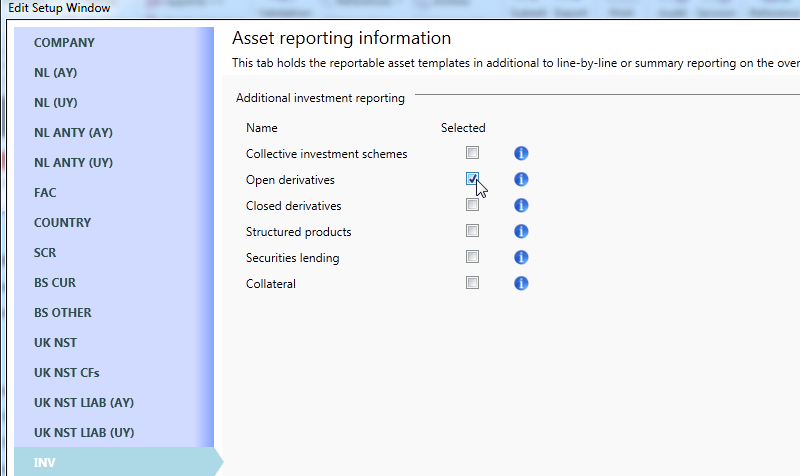Image resolution: width=800 pixels, height=476 pixels.
Task: Click the Collateral info icon
Action: coord(521,283)
